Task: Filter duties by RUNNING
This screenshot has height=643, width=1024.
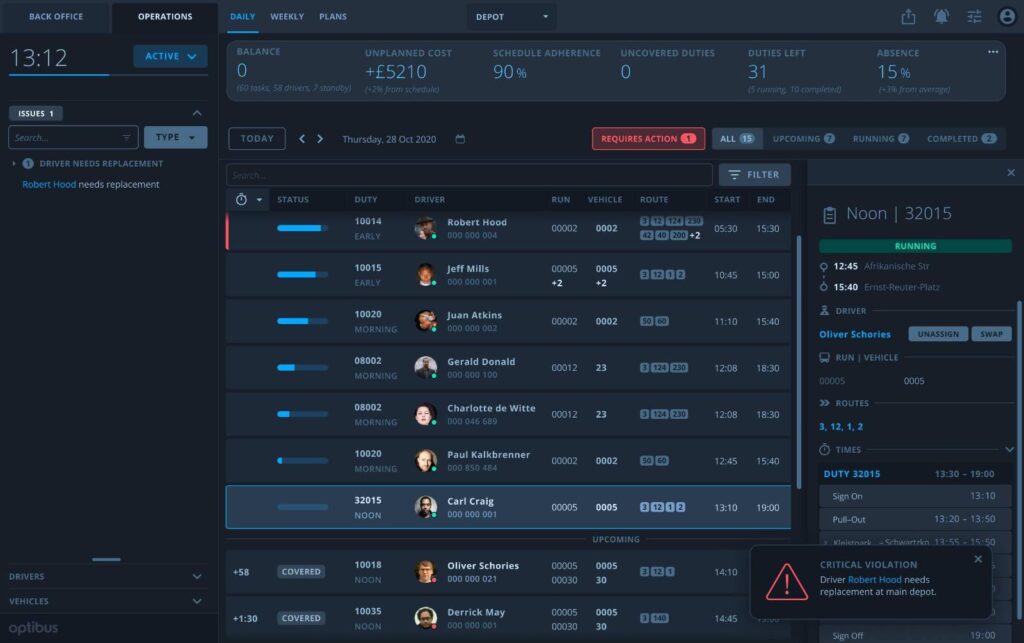Action: point(881,138)
